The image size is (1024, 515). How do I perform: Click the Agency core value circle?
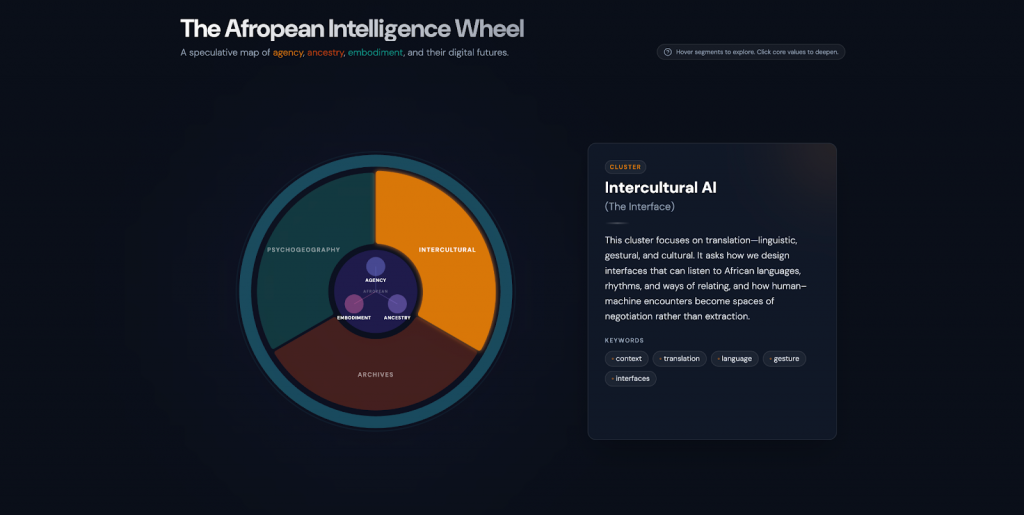[375, 266]
